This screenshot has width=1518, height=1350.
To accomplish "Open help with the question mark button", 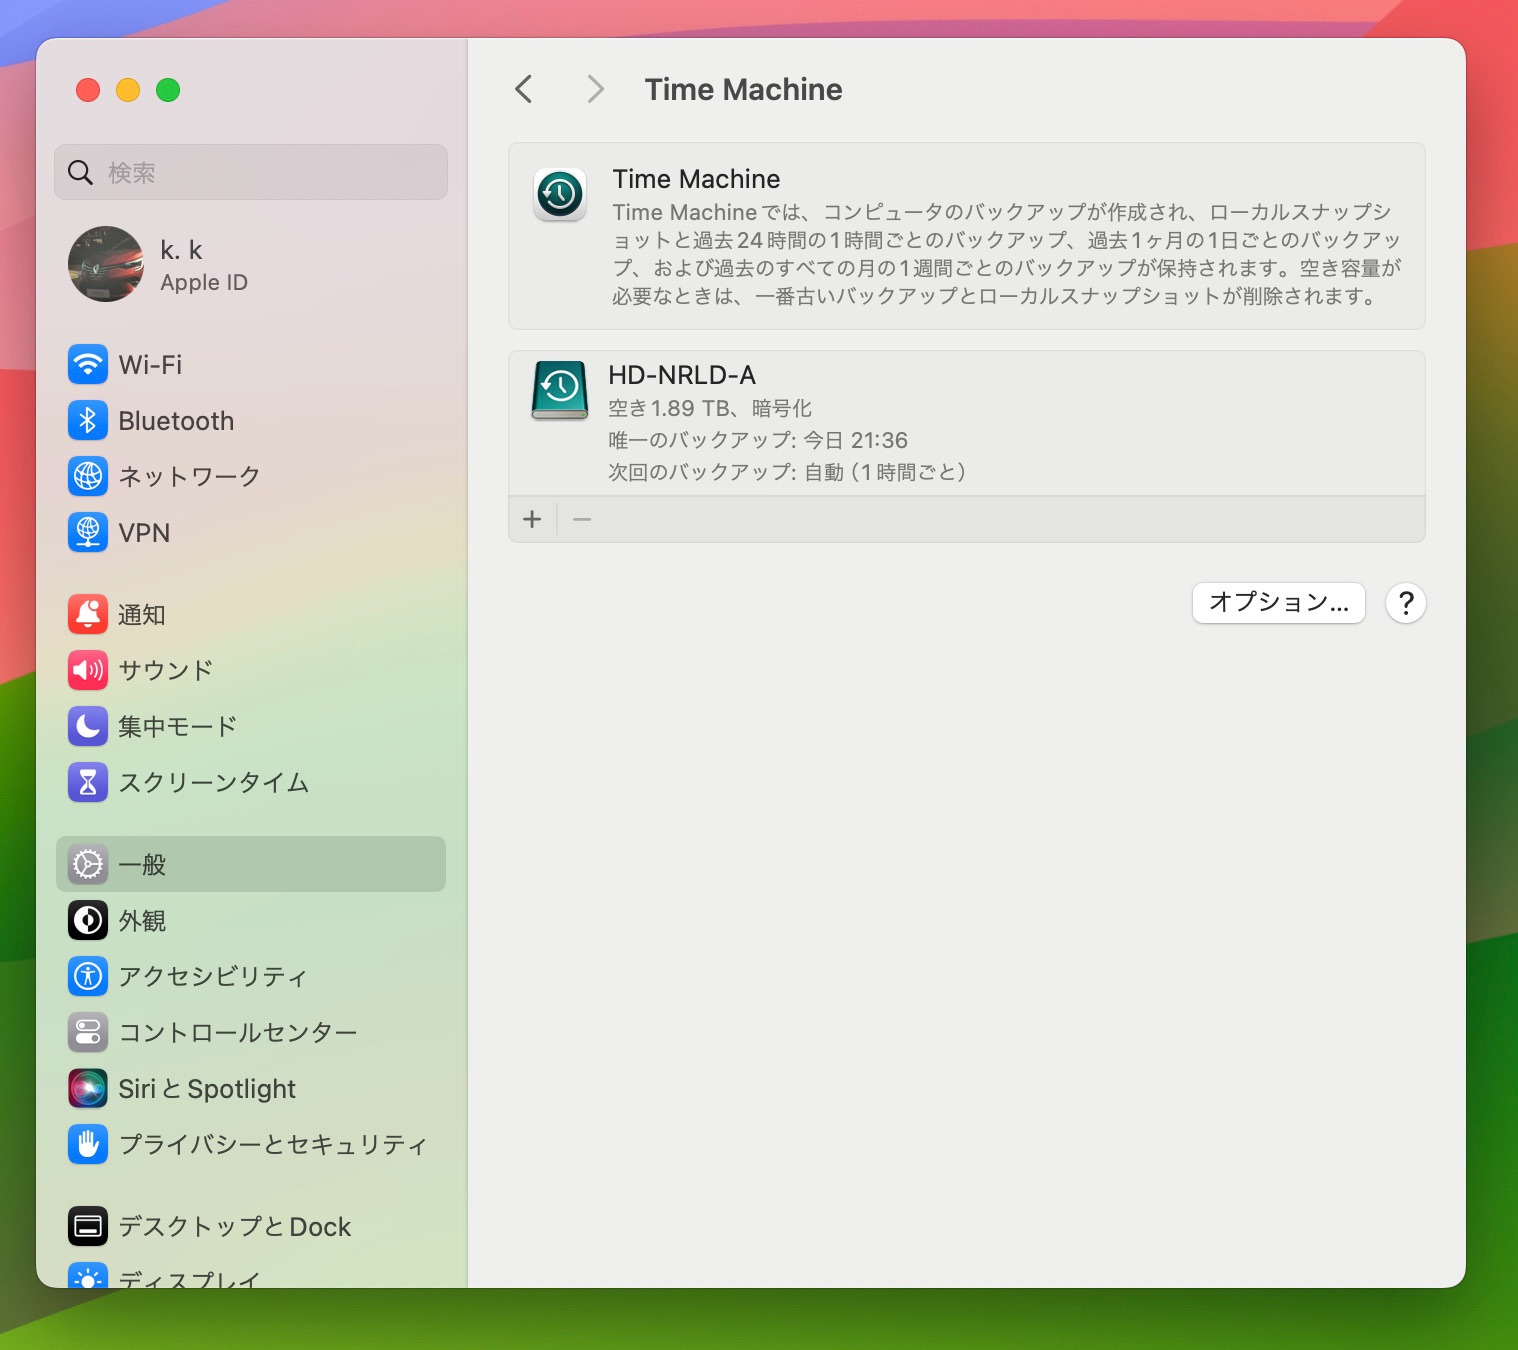I will (x=1406, y=603).
